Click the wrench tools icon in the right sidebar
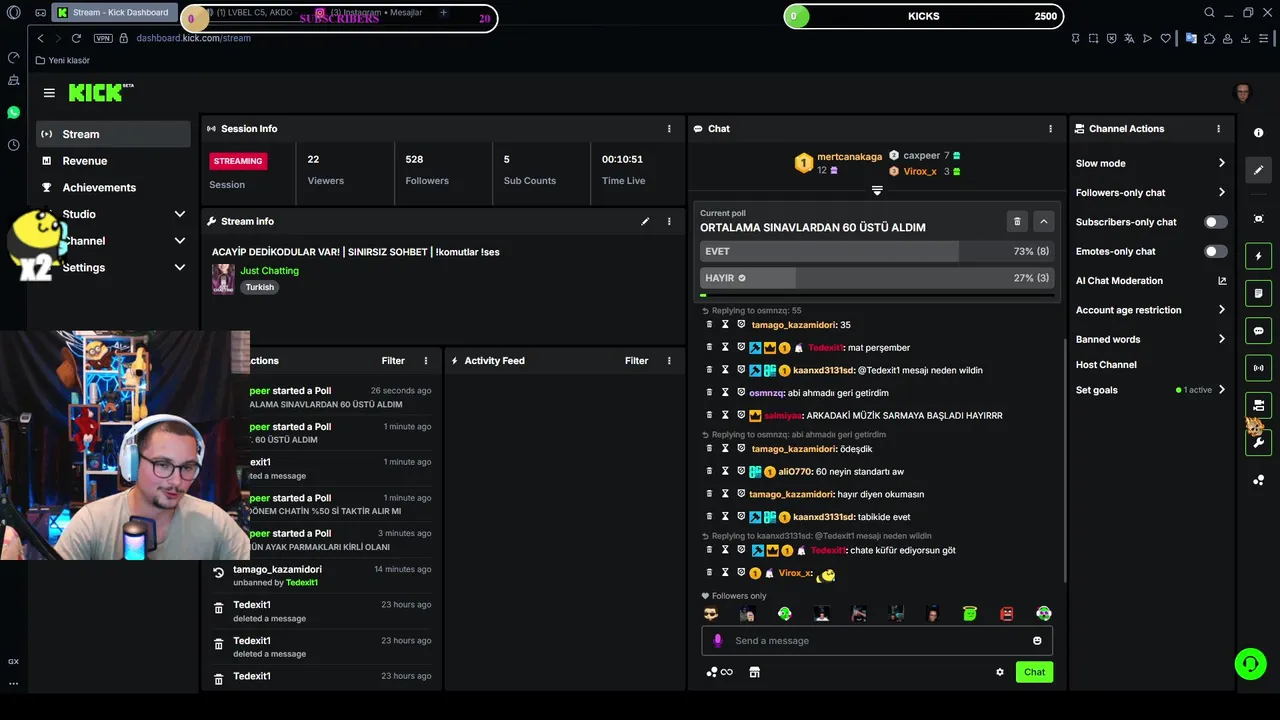Viewport: 1280px width, 720px height. pyautogui.click(x=1258, y=442)
